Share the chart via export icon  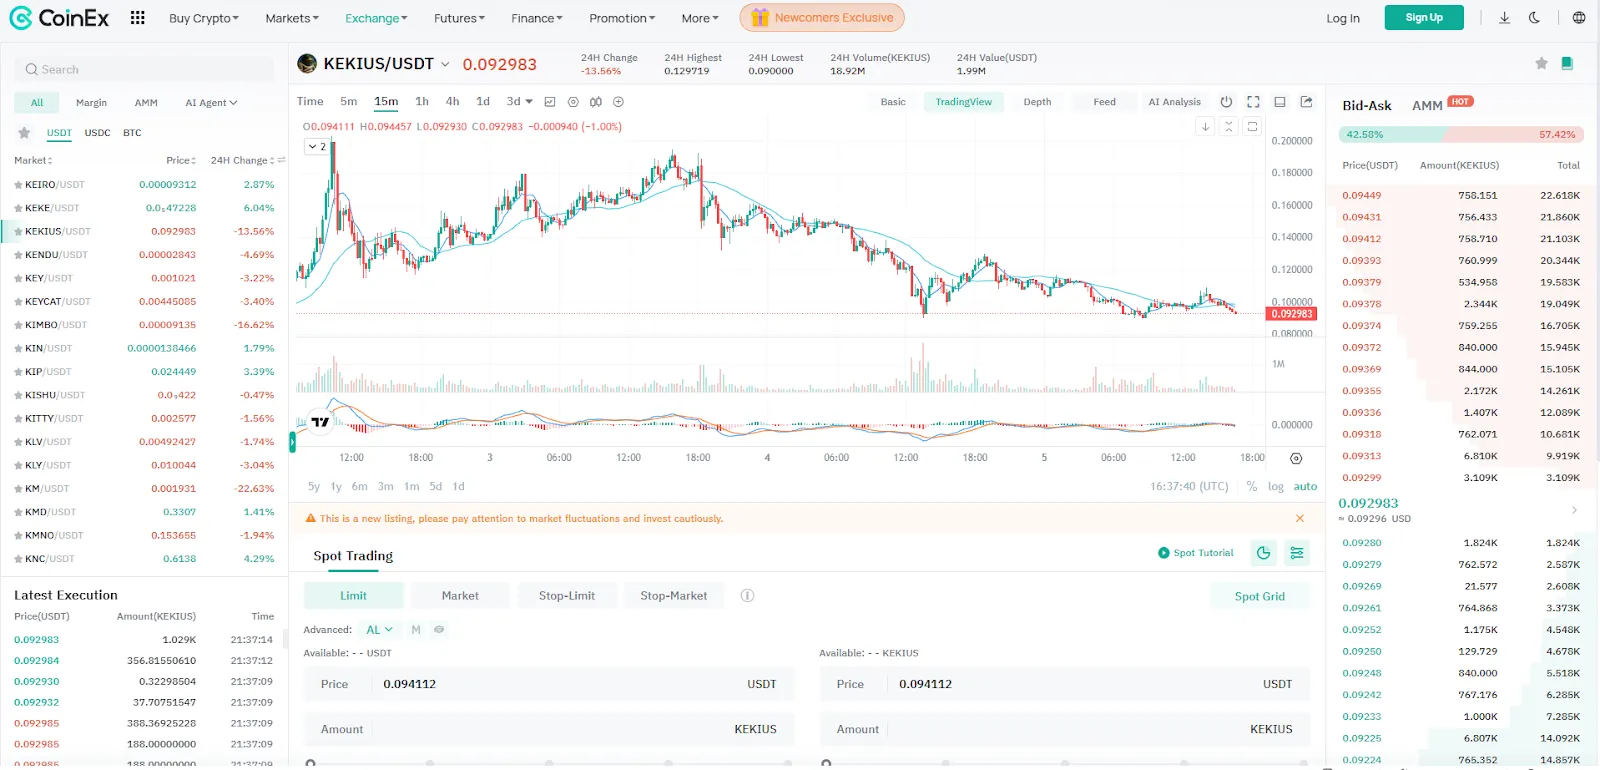(1306, 102)
